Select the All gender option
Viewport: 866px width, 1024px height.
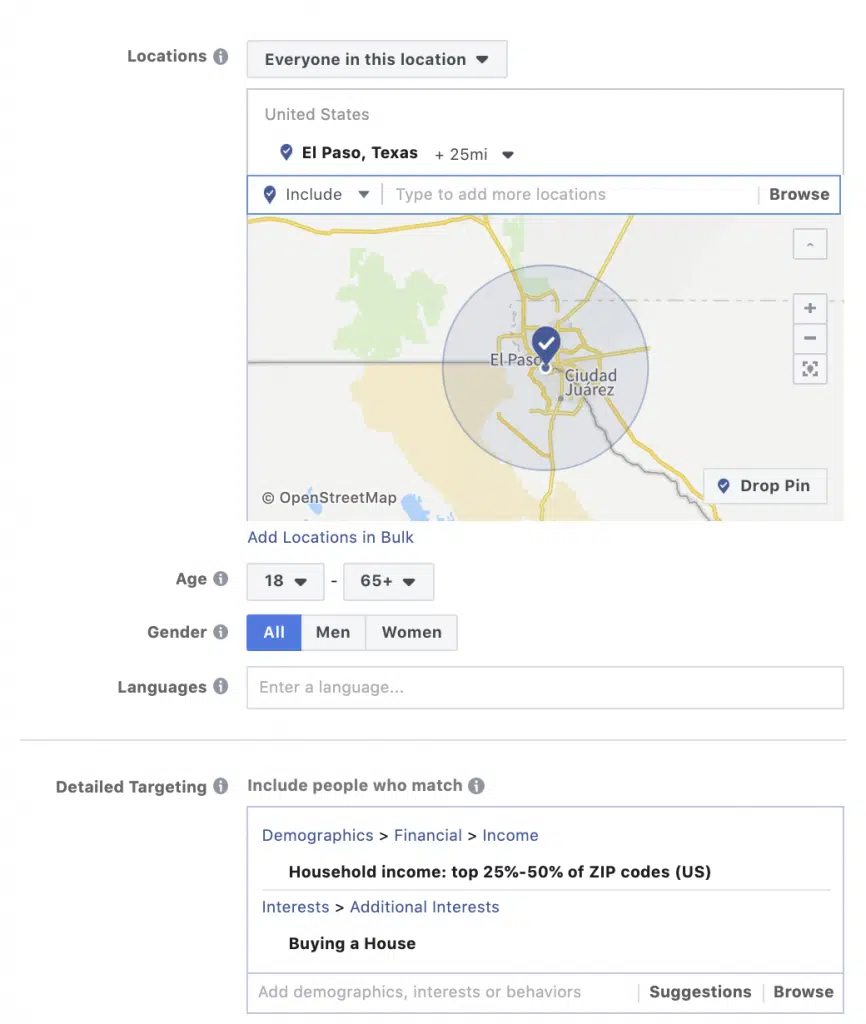click(x=273, y=632)
